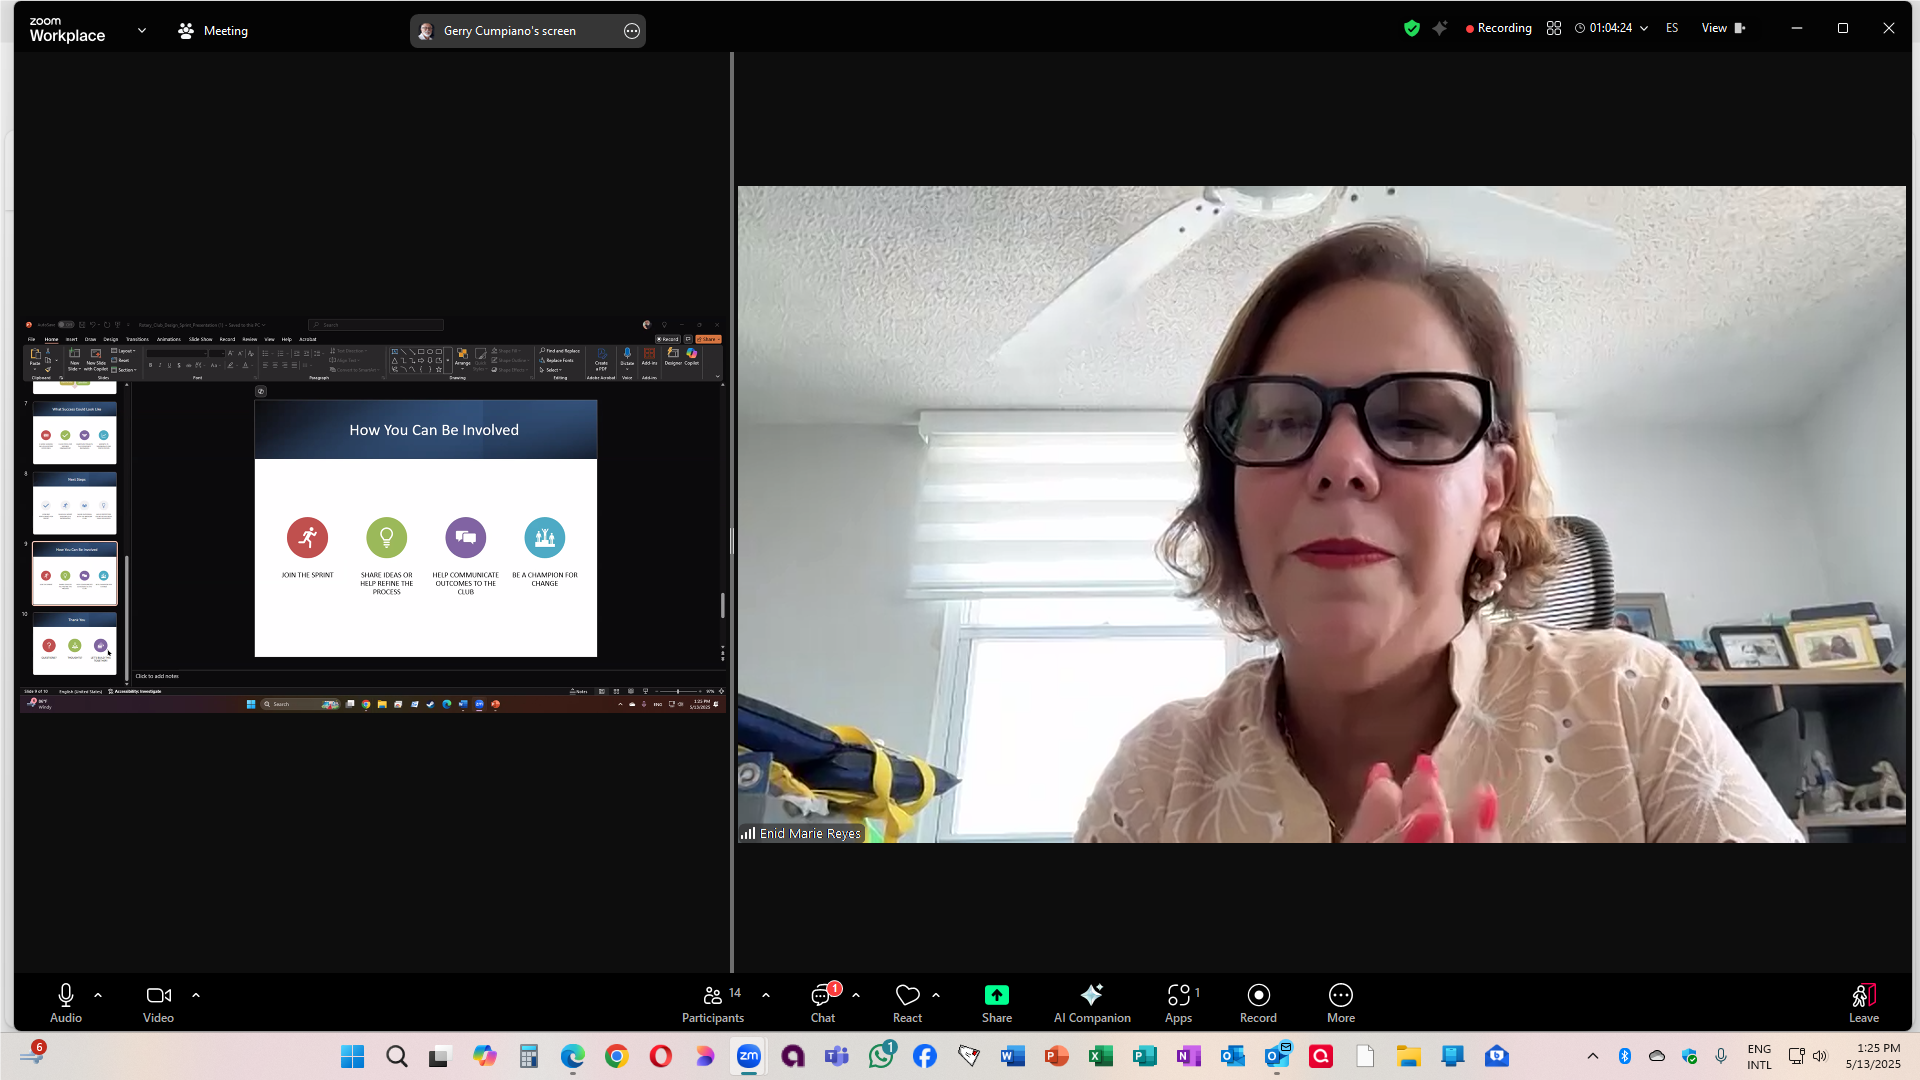The width and height of the screenshot is (1920, 1080).
Task: Open Excel from the Windows taskbar
Action: pos(1100,1057)
